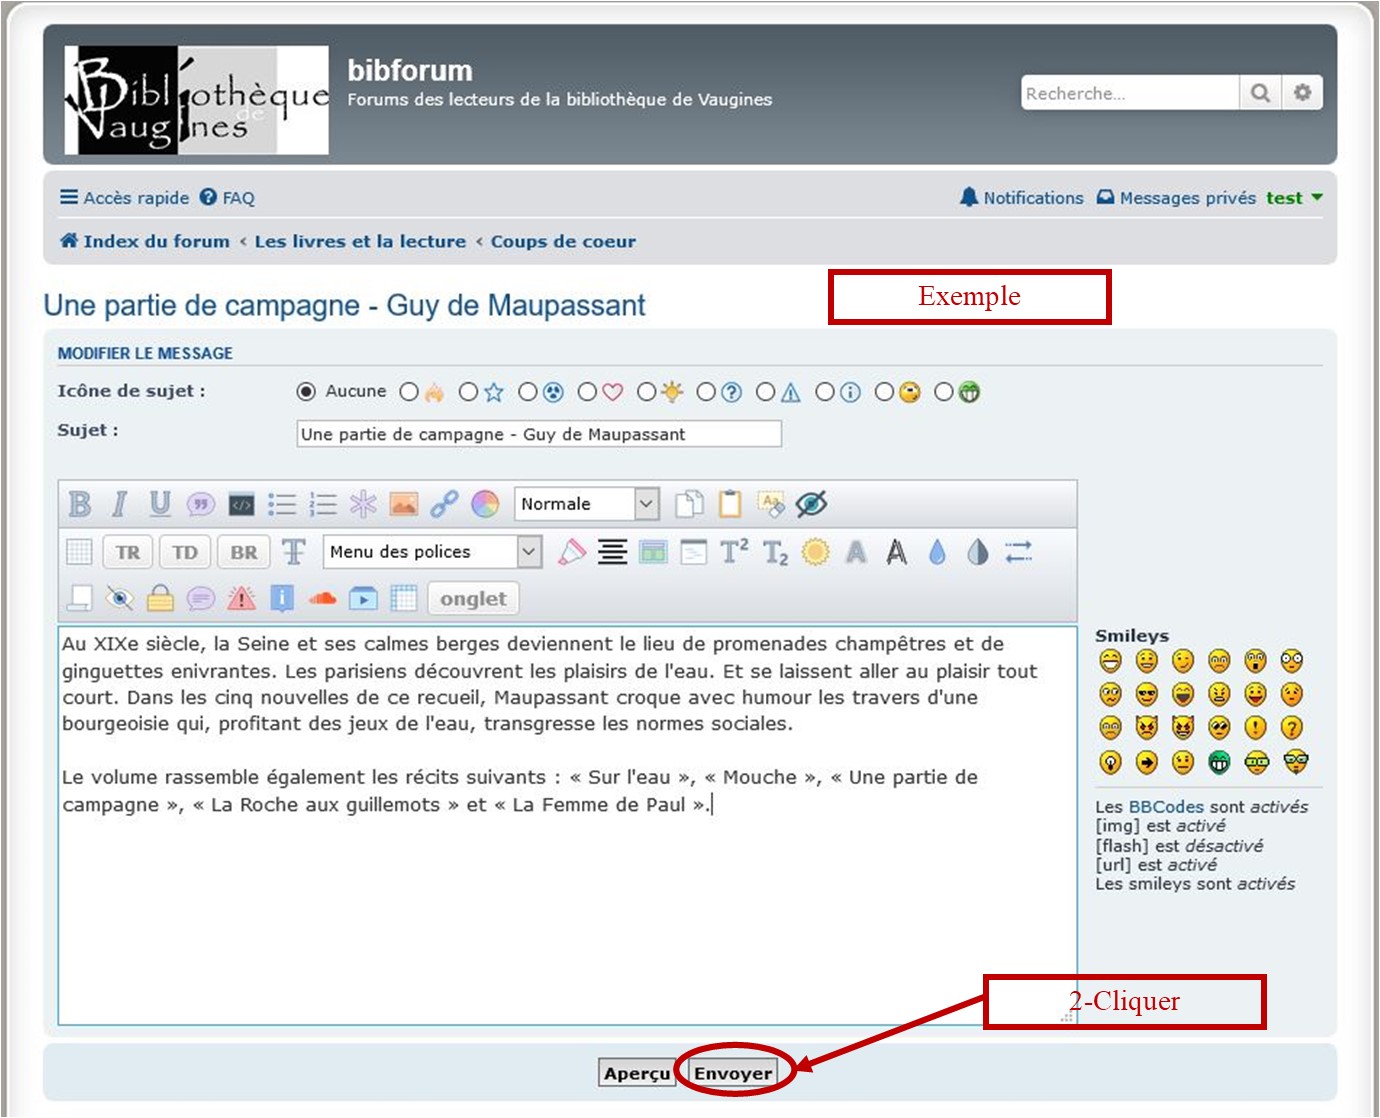Insert a URL with the chain link icon
The width and height of the screenshot is (1380, 1118).
tap(444, 504)
